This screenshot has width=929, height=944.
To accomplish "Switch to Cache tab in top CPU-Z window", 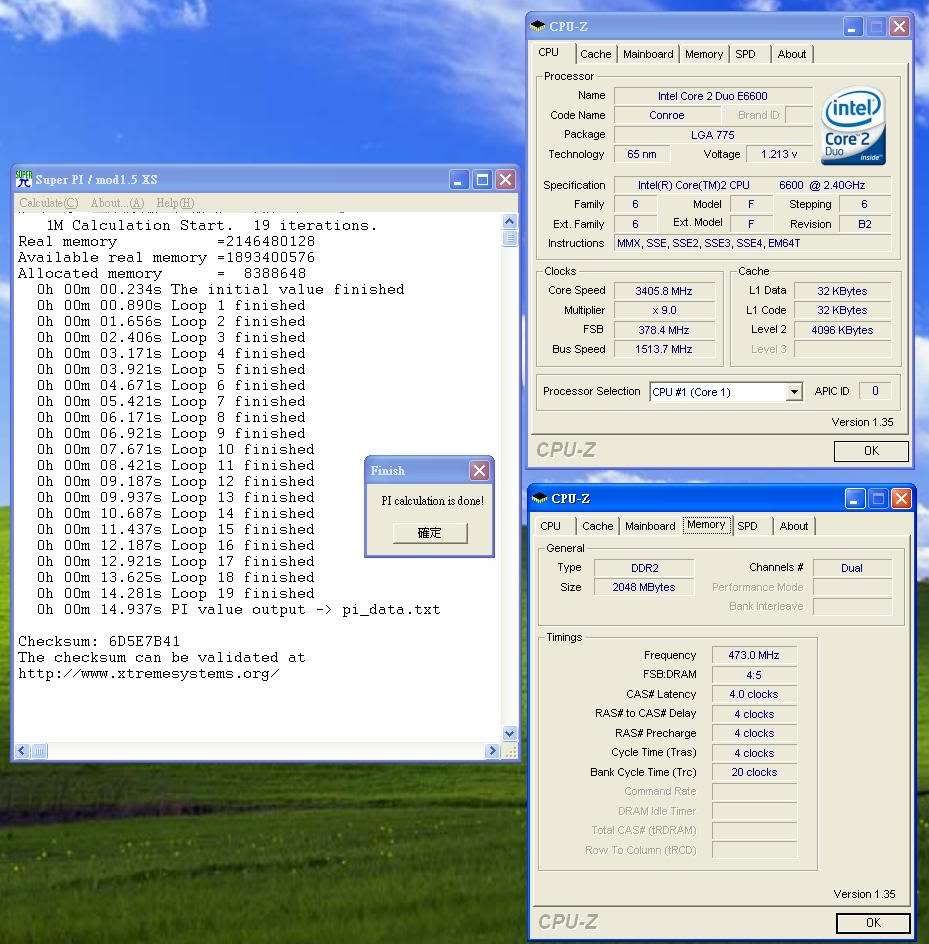I will (x=595, y=54).
